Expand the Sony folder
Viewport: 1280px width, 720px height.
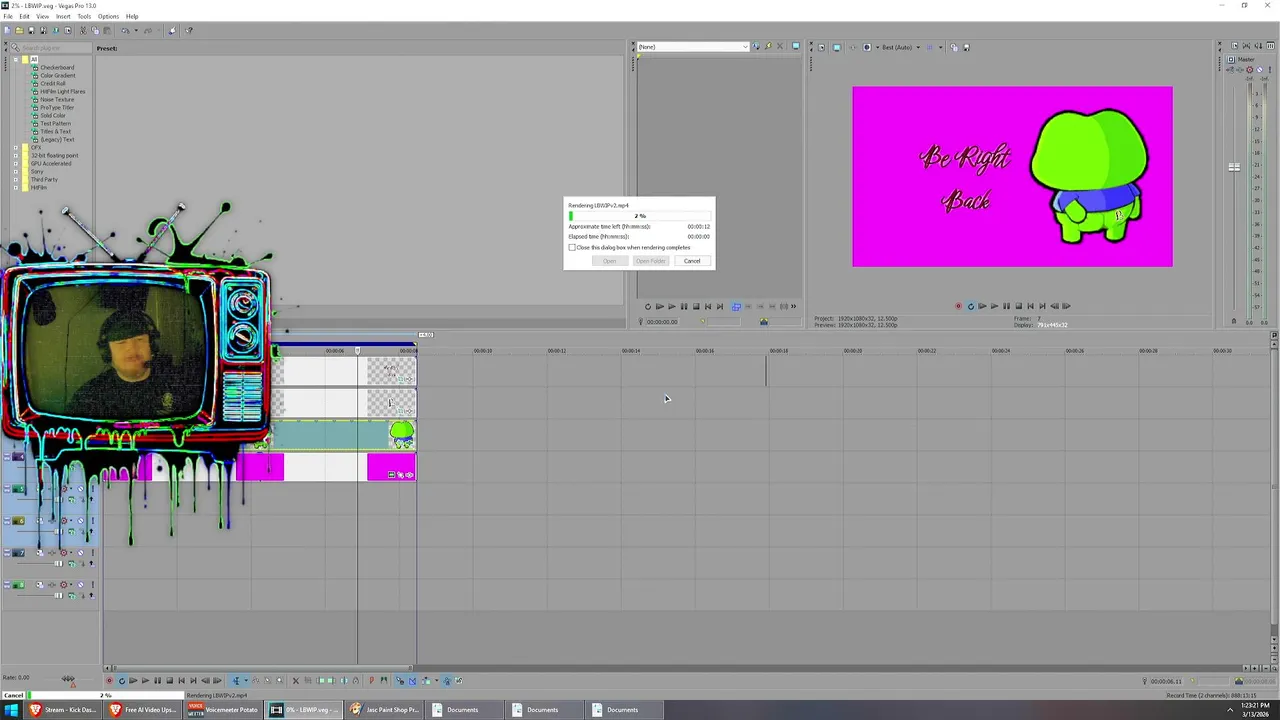[15, 171]
